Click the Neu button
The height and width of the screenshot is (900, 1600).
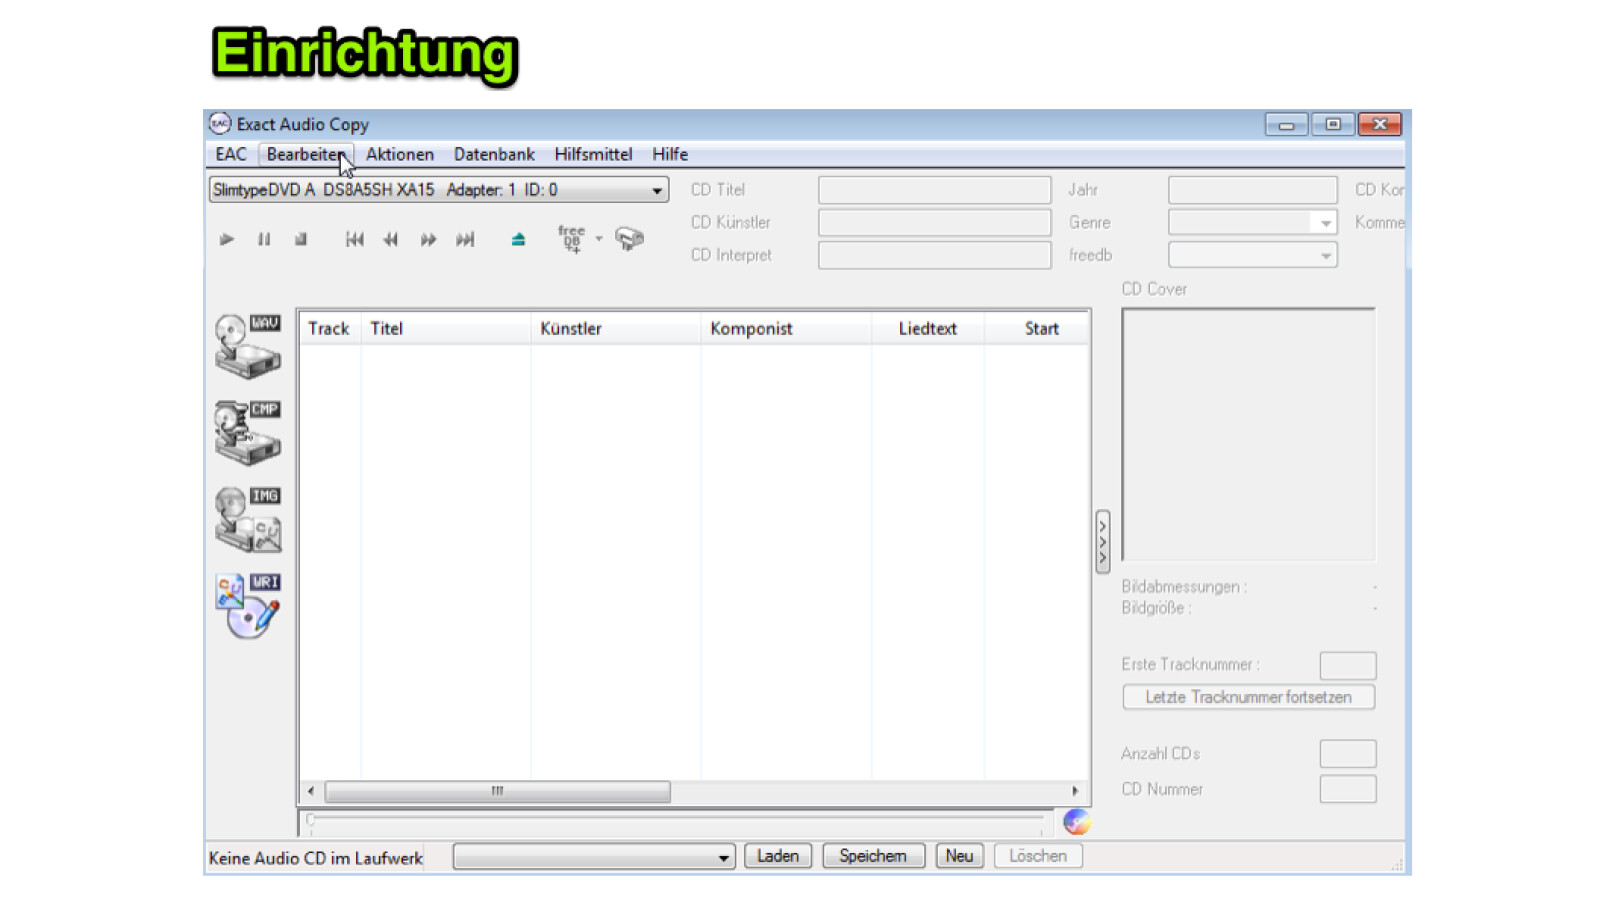[960, 856]
